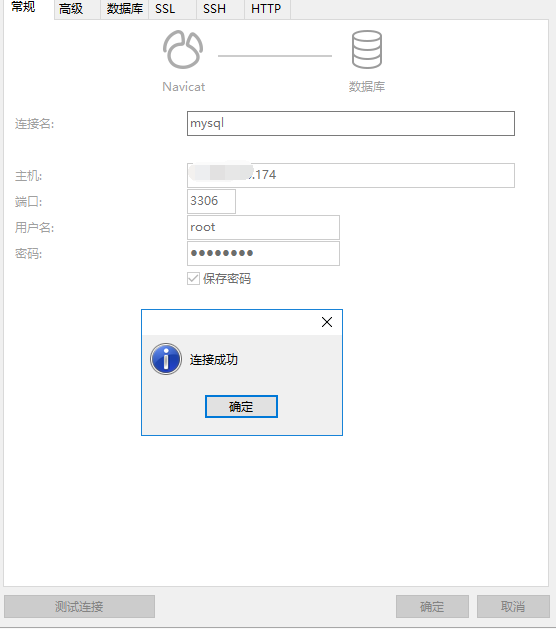Click the 取消 button
The width and height of the screenshot is (556, 629).
pos(513,606)
